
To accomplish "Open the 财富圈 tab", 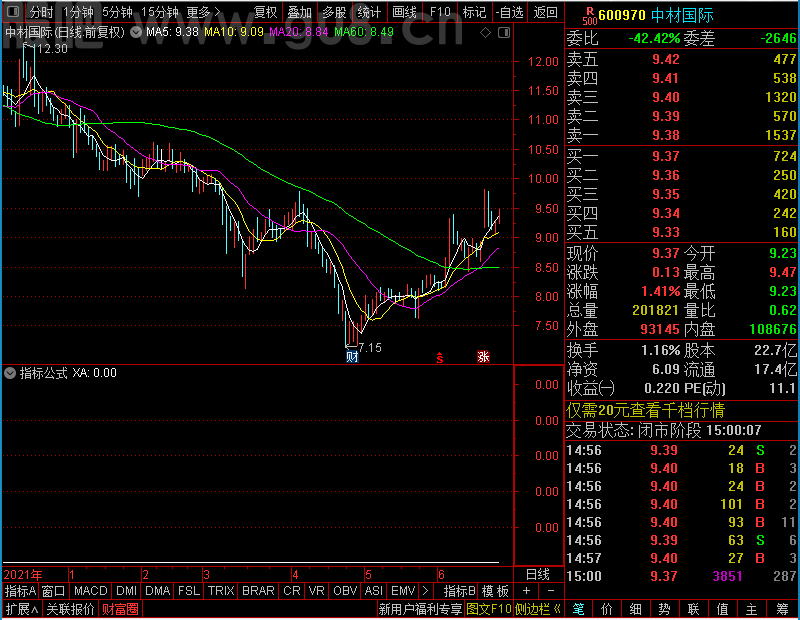I will coord(120,609).
